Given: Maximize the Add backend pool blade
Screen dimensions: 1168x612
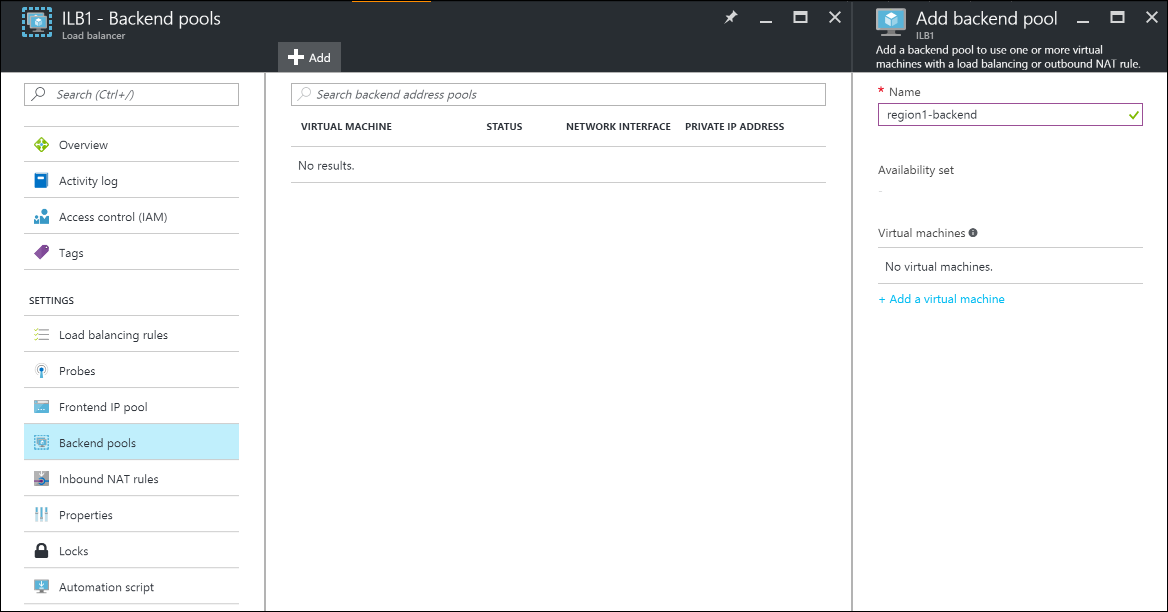Looking at the screenshot, I should tap(1118, 18).
